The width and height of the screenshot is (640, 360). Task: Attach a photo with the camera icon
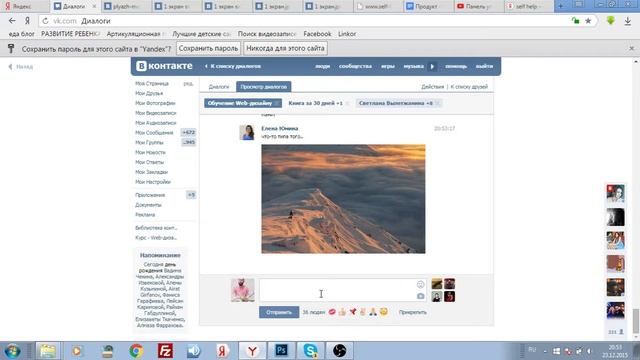pyautogui.click(x=420, y=296)
